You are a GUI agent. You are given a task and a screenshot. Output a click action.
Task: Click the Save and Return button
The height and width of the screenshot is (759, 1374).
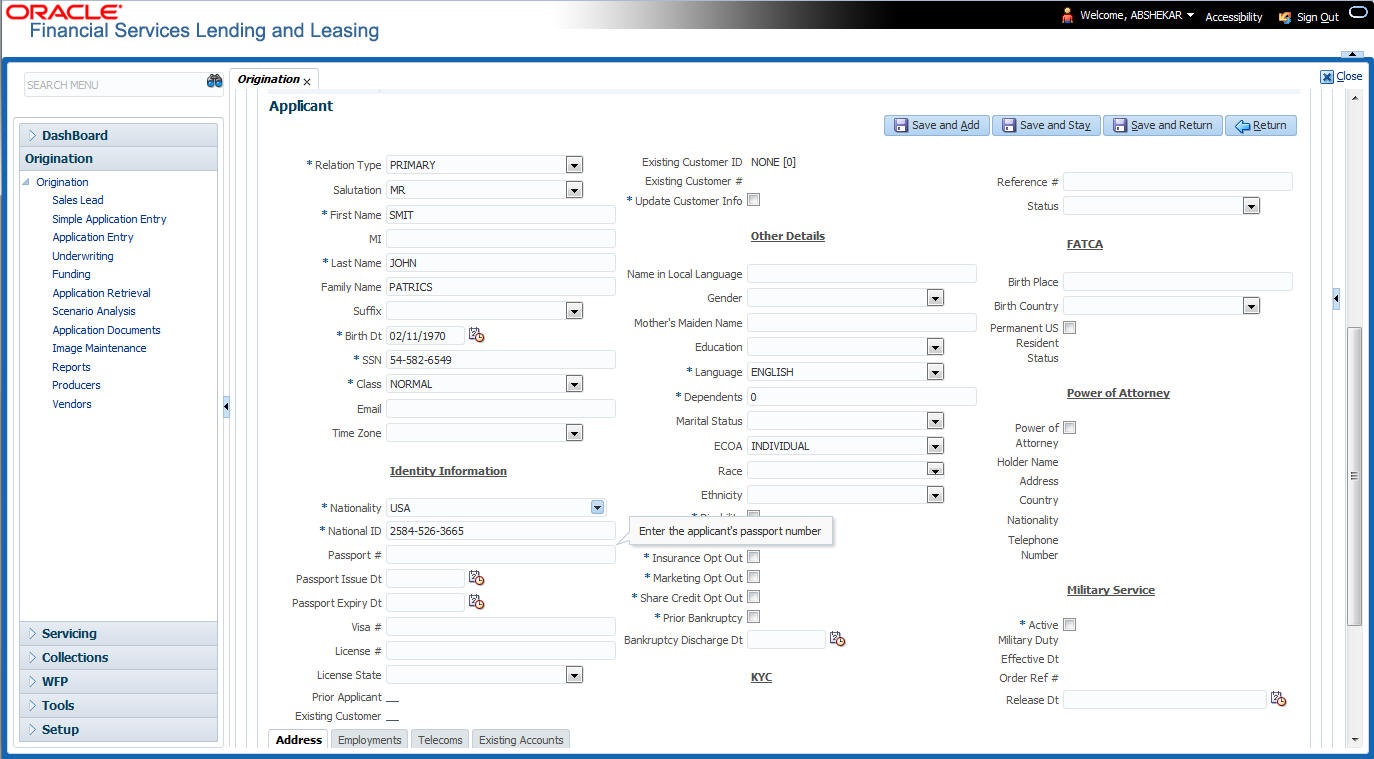[x=1163, y=125]
